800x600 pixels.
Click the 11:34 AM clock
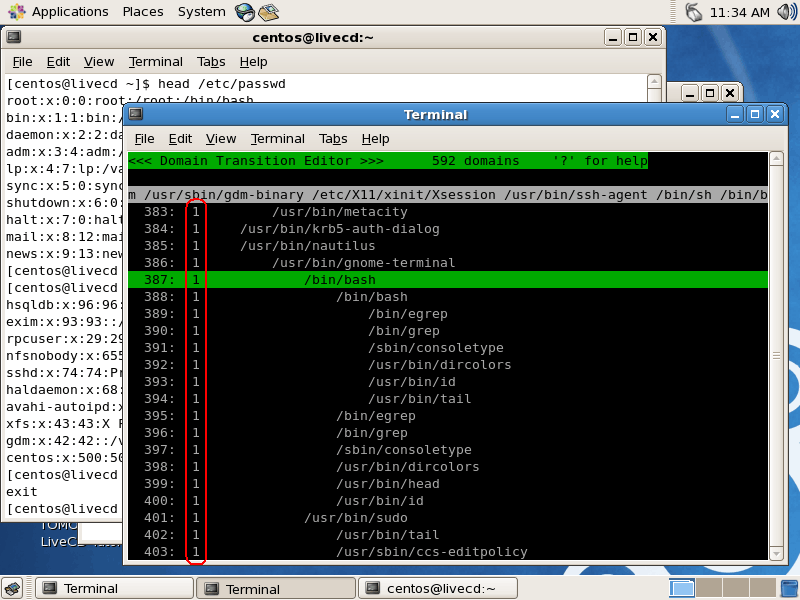click(x=739, y=12)
